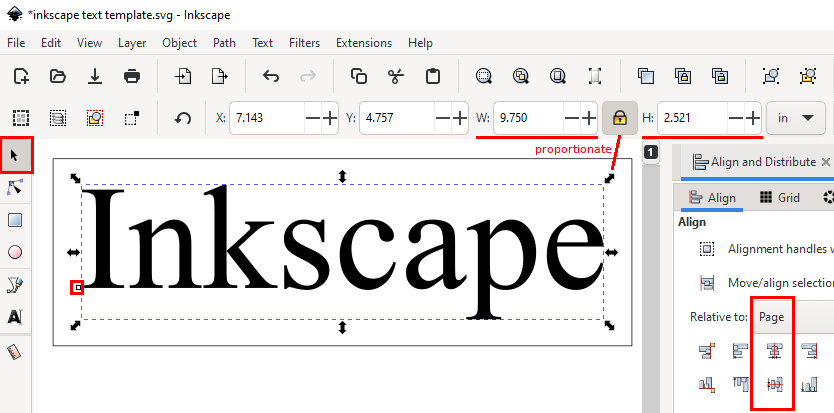Select the Text tool
This screenshot has height=413, width=834.
pyautogui.click(x=15, y=318)
